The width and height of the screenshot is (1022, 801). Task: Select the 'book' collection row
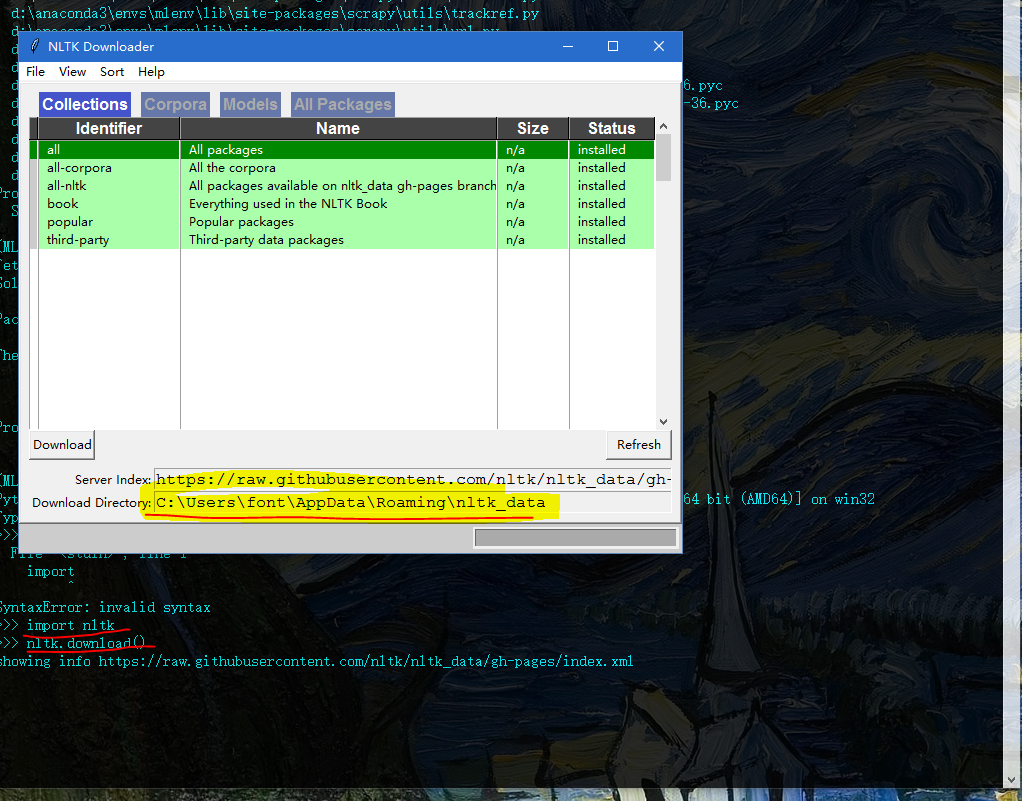pos(342,204)
